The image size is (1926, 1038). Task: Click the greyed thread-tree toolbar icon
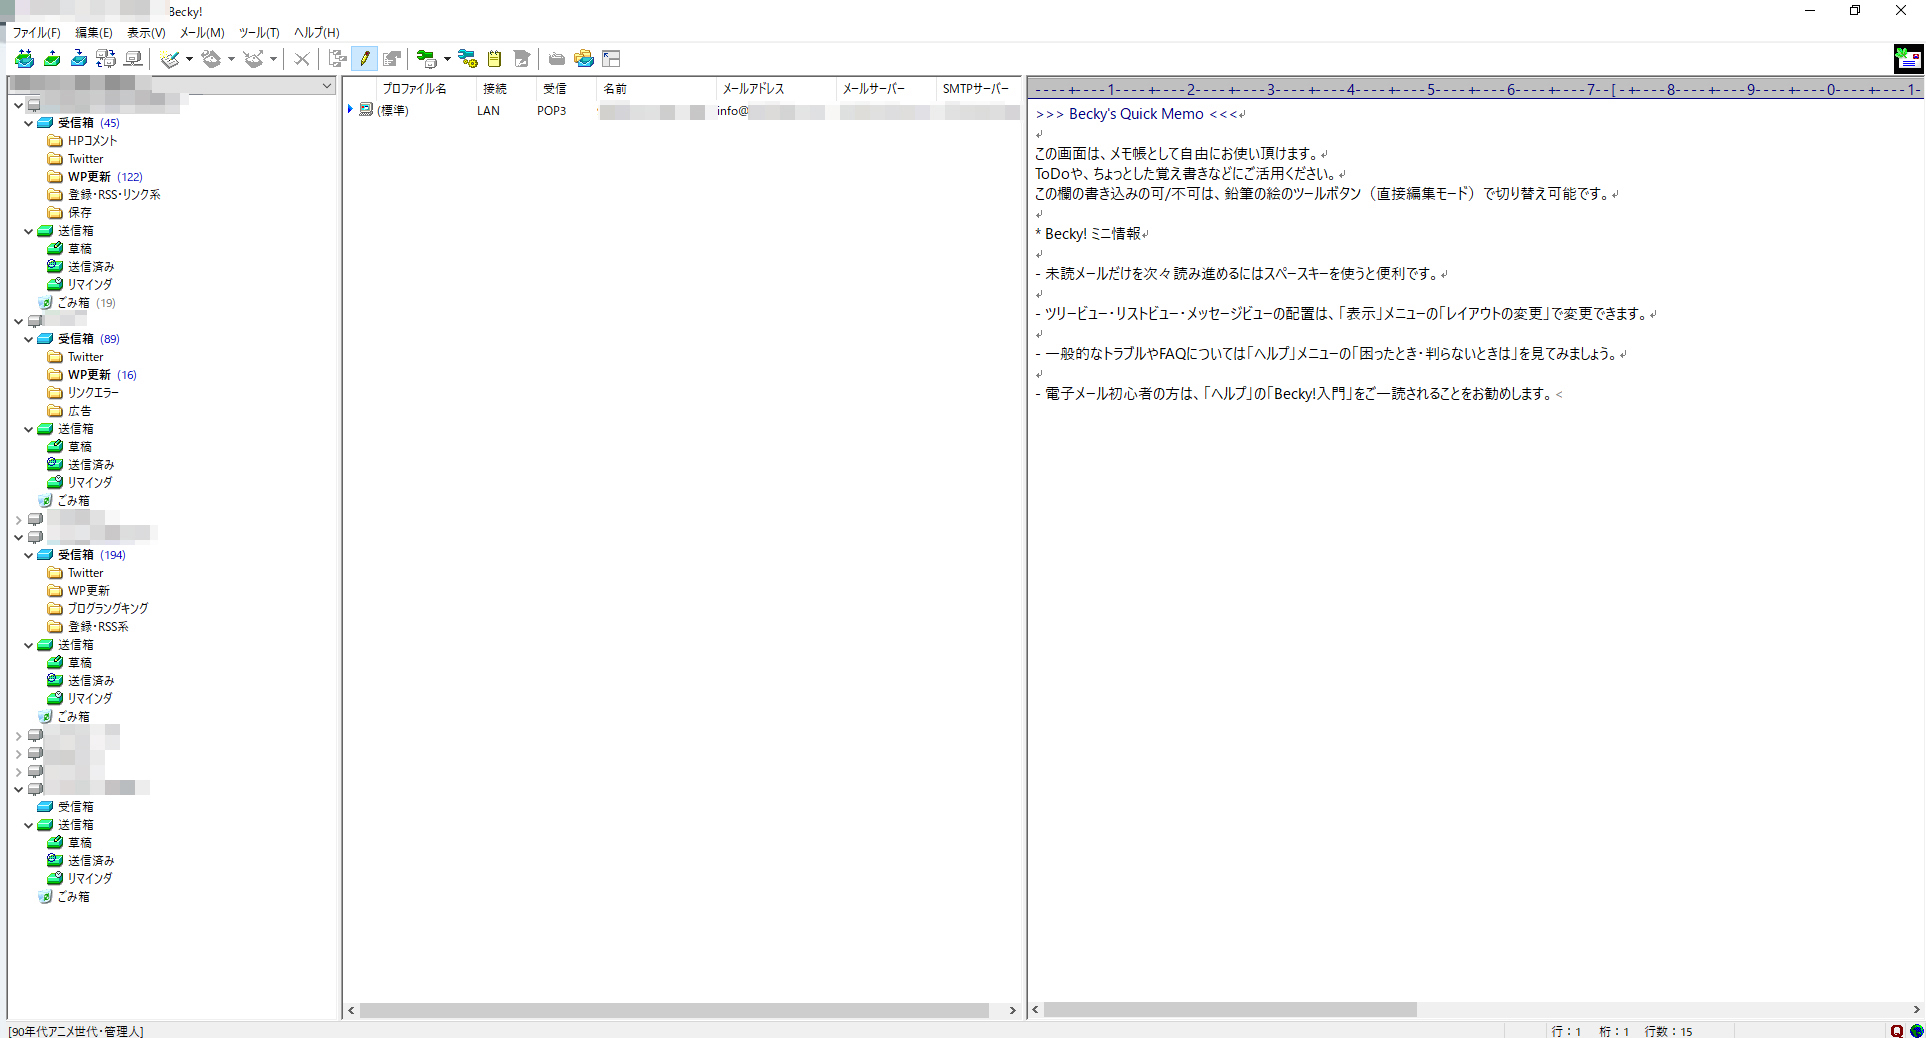coord(338,59)
